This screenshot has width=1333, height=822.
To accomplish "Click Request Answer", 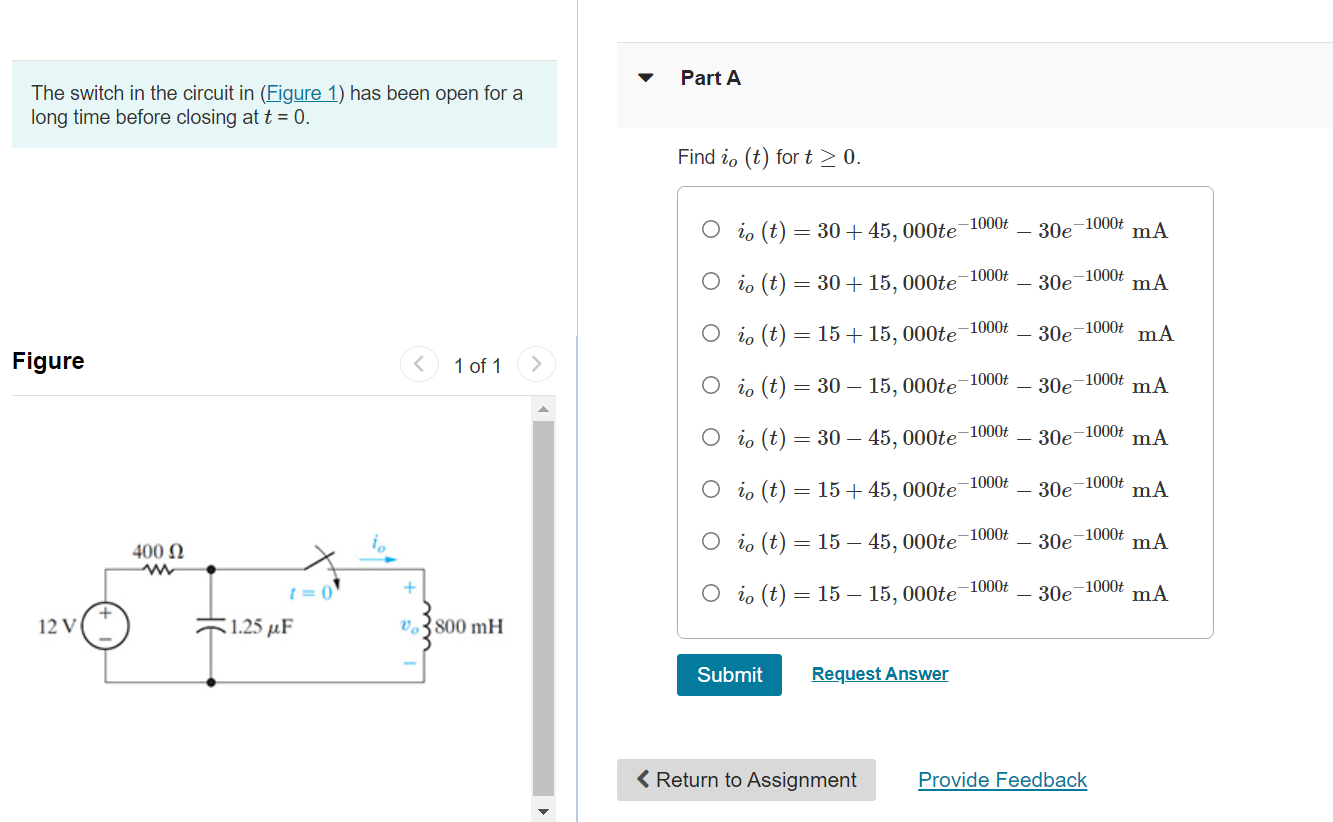I will 879,673.
